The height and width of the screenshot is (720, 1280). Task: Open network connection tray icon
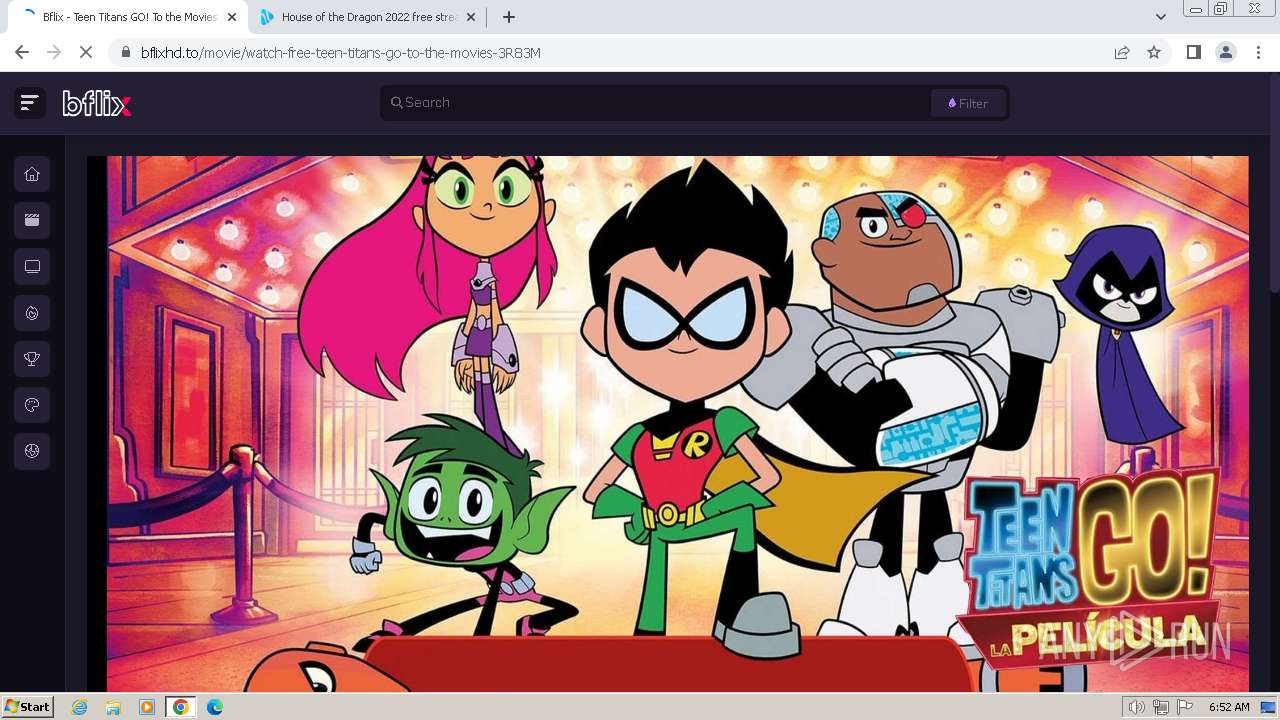(x=1161, y=707)
